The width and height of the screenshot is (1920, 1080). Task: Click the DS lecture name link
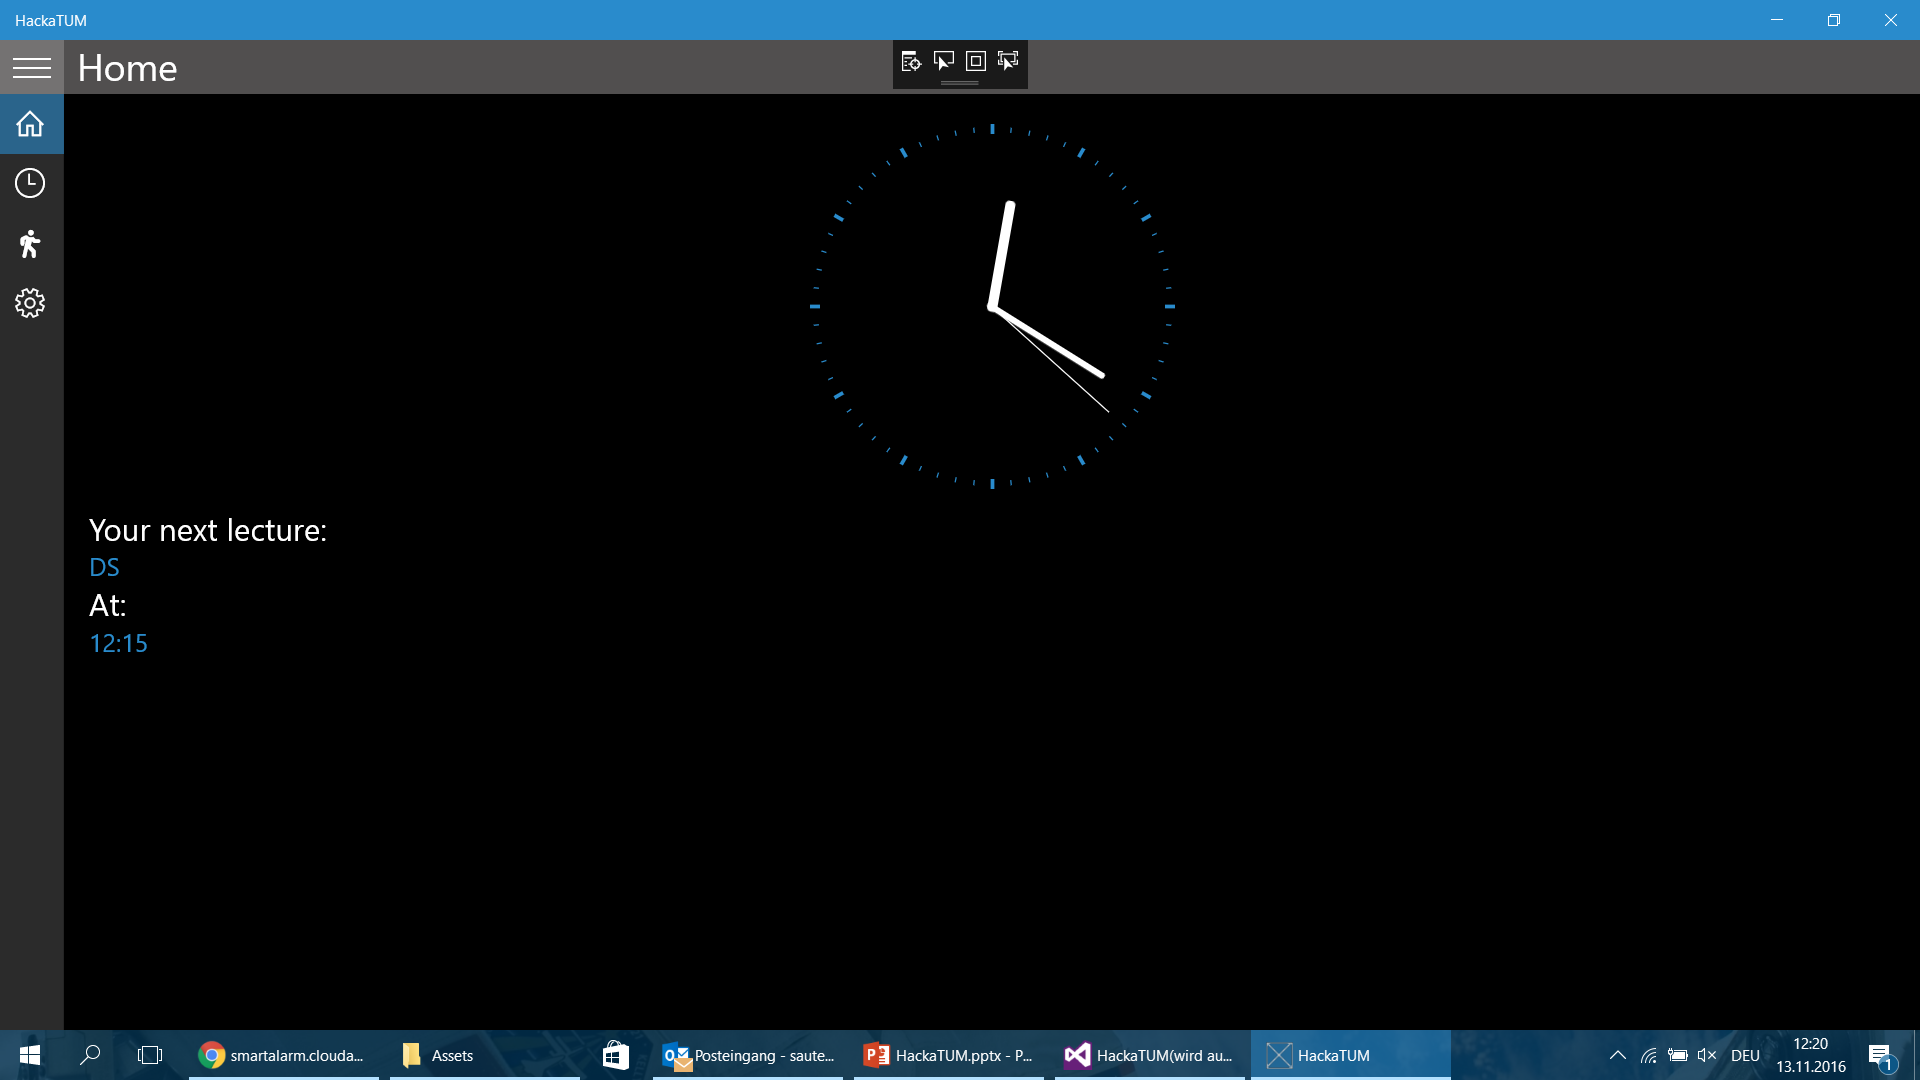(x=104, y=567)
